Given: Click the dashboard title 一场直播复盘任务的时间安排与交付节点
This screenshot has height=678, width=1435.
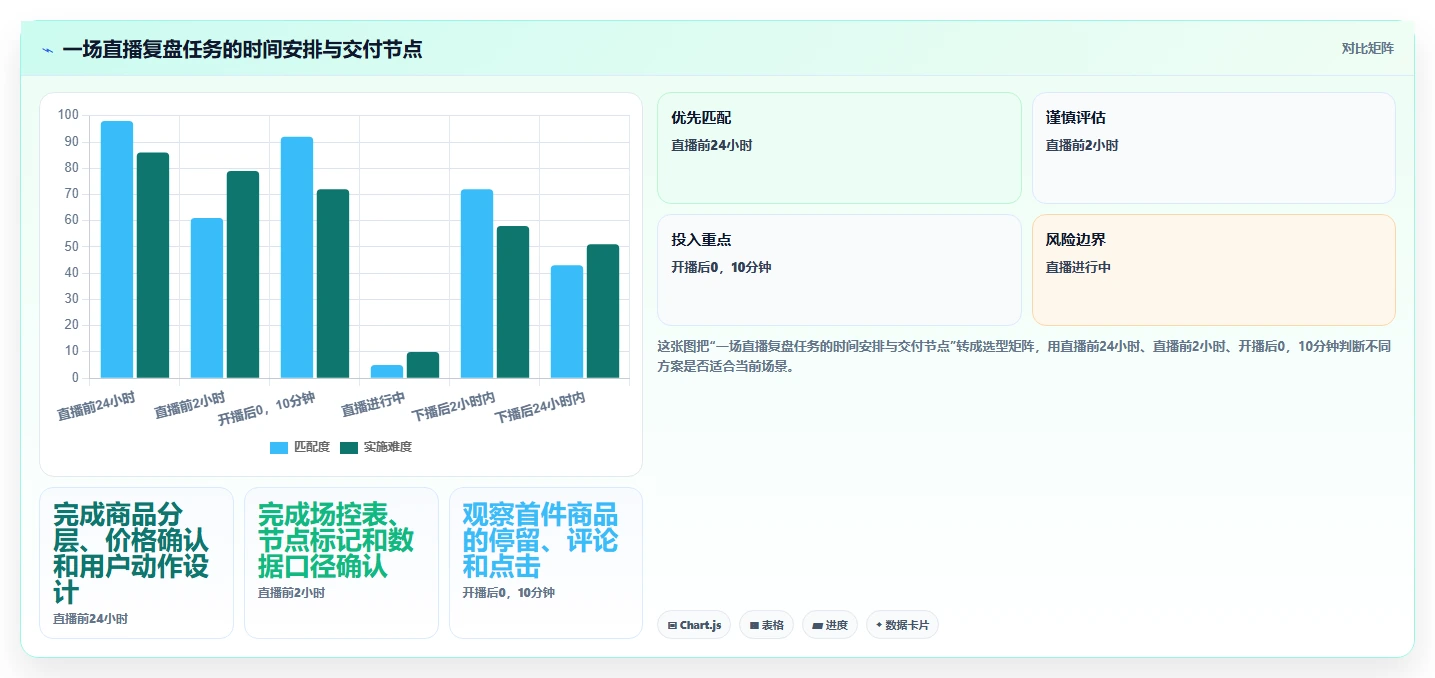Looking at the screenshot, I should click(x=242, y=50).
